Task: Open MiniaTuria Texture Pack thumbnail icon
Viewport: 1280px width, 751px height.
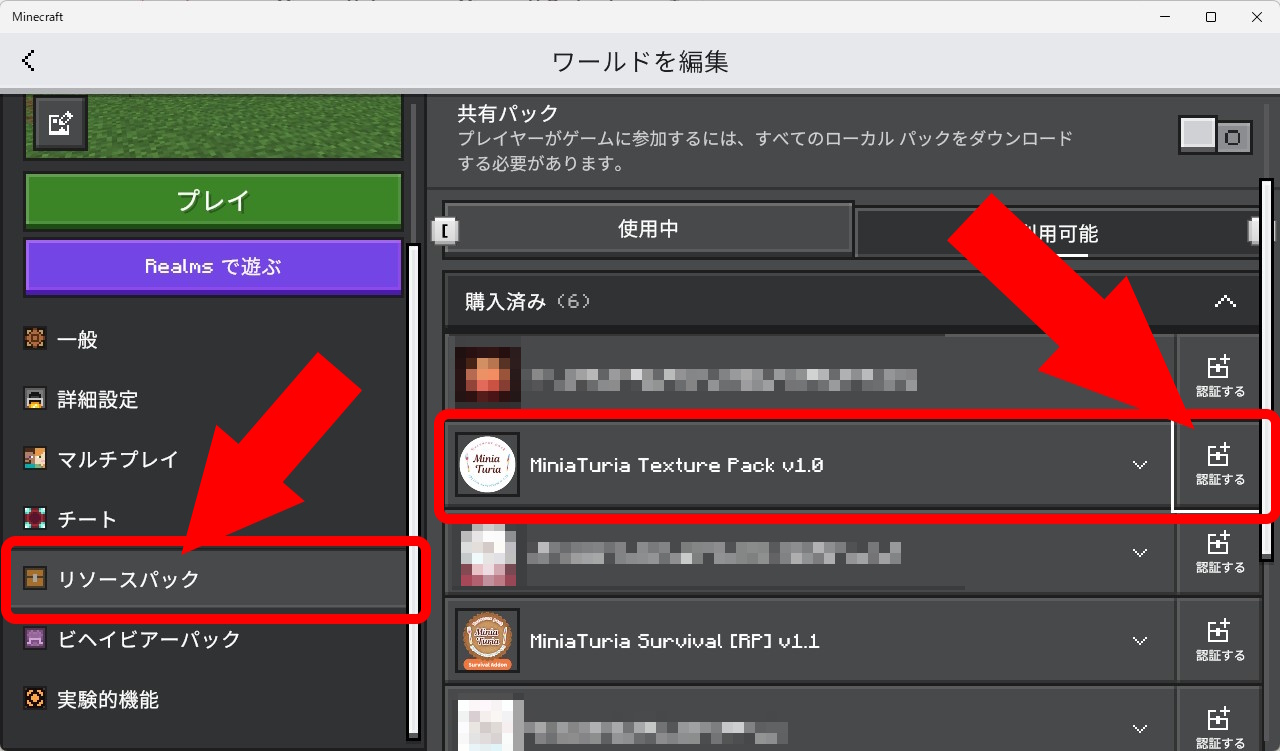Action: [x=487, y=465]
